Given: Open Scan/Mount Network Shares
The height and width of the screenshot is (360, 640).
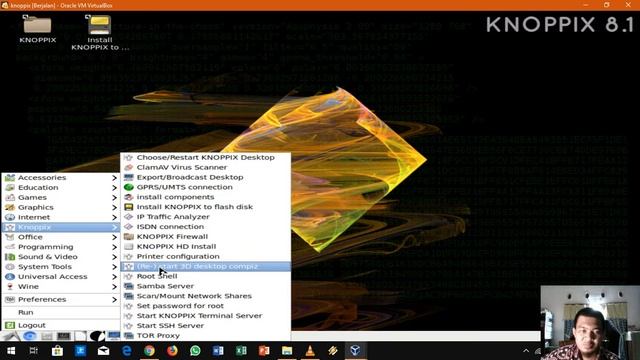Looking at the screenshot, I should pos(206,296).
